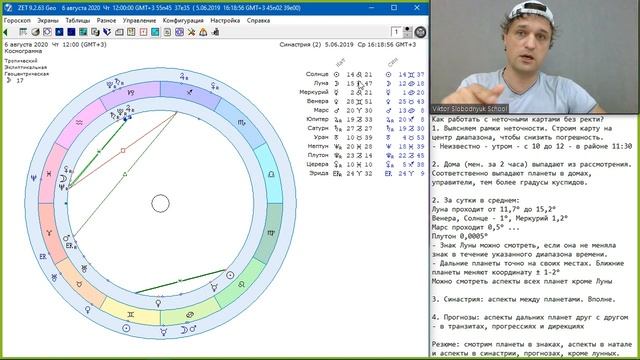Screen dimensions: 640x360
Task: Click the small gray page toolbar icon
Action: (167, 32)
